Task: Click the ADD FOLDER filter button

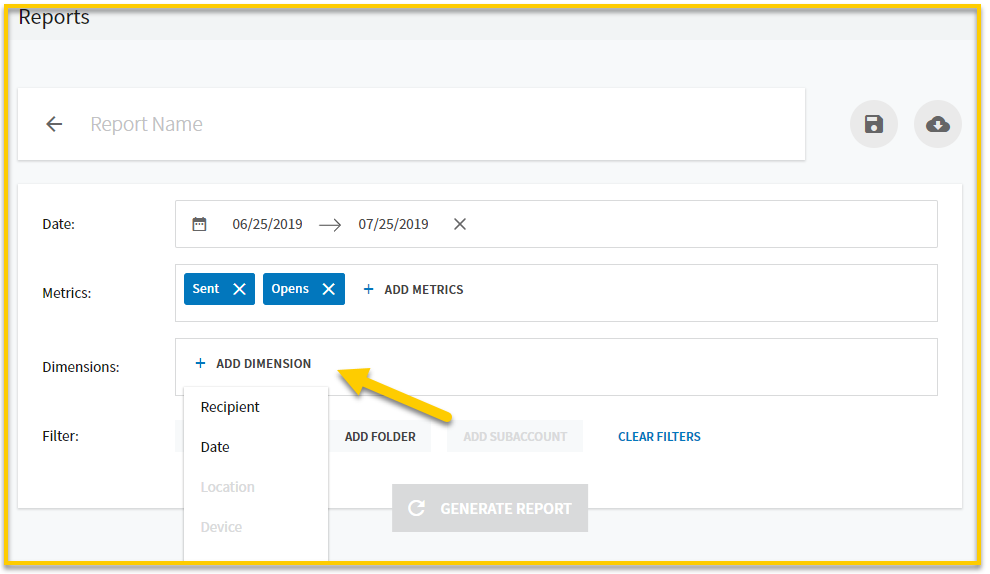Action: (x=380, y=436)
